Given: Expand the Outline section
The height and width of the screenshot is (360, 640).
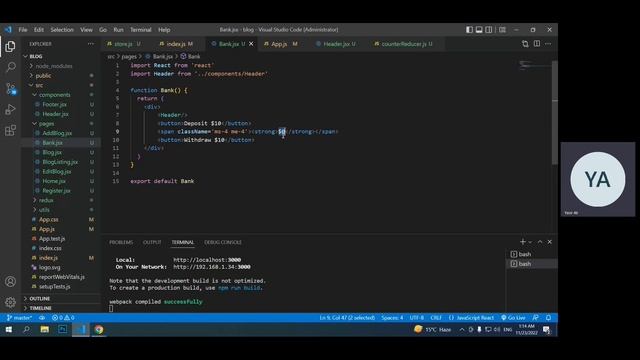Looking at the screenshot, I should pos(40,299).
